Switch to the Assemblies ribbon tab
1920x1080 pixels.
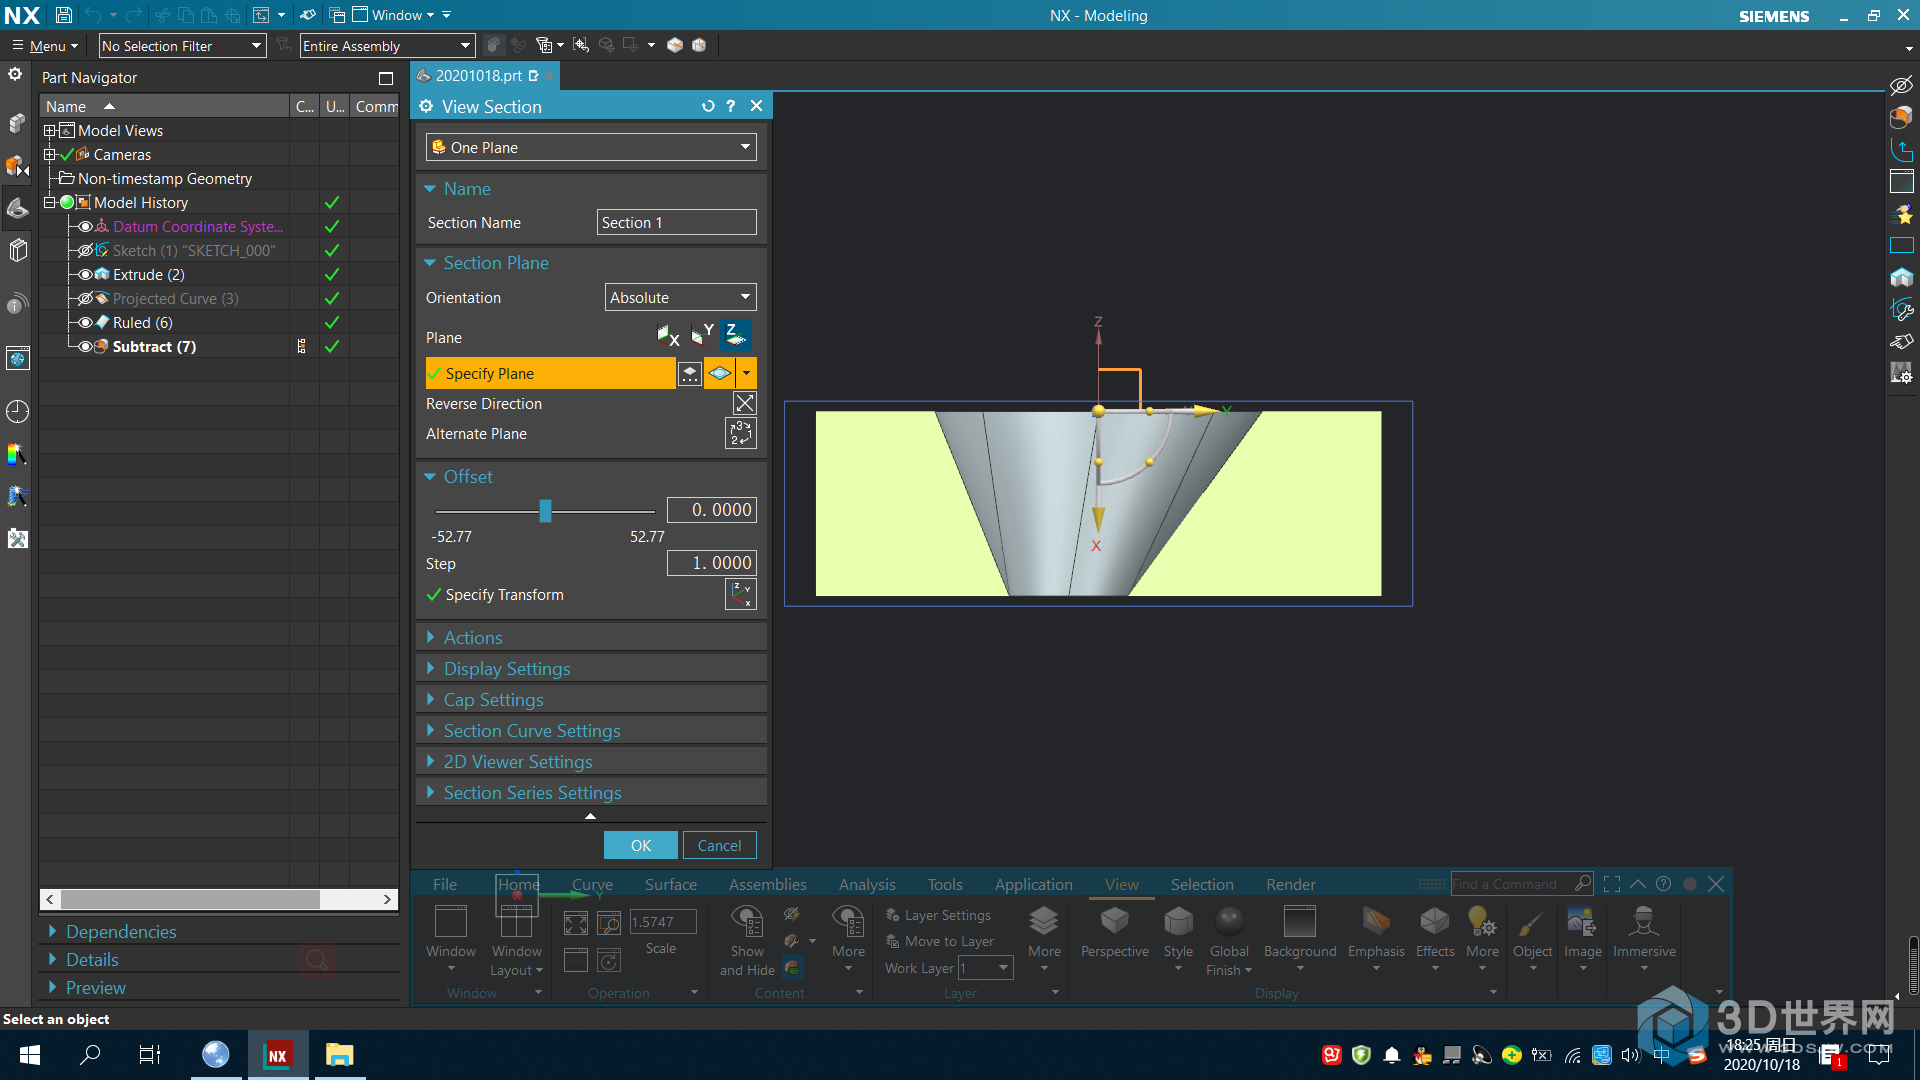pos(767,885)
